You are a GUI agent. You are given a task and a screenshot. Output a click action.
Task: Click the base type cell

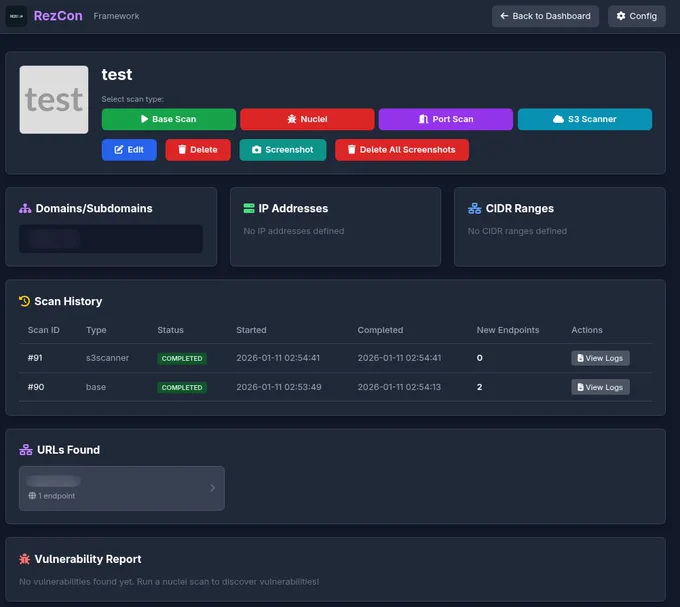[x=96, y=387]
